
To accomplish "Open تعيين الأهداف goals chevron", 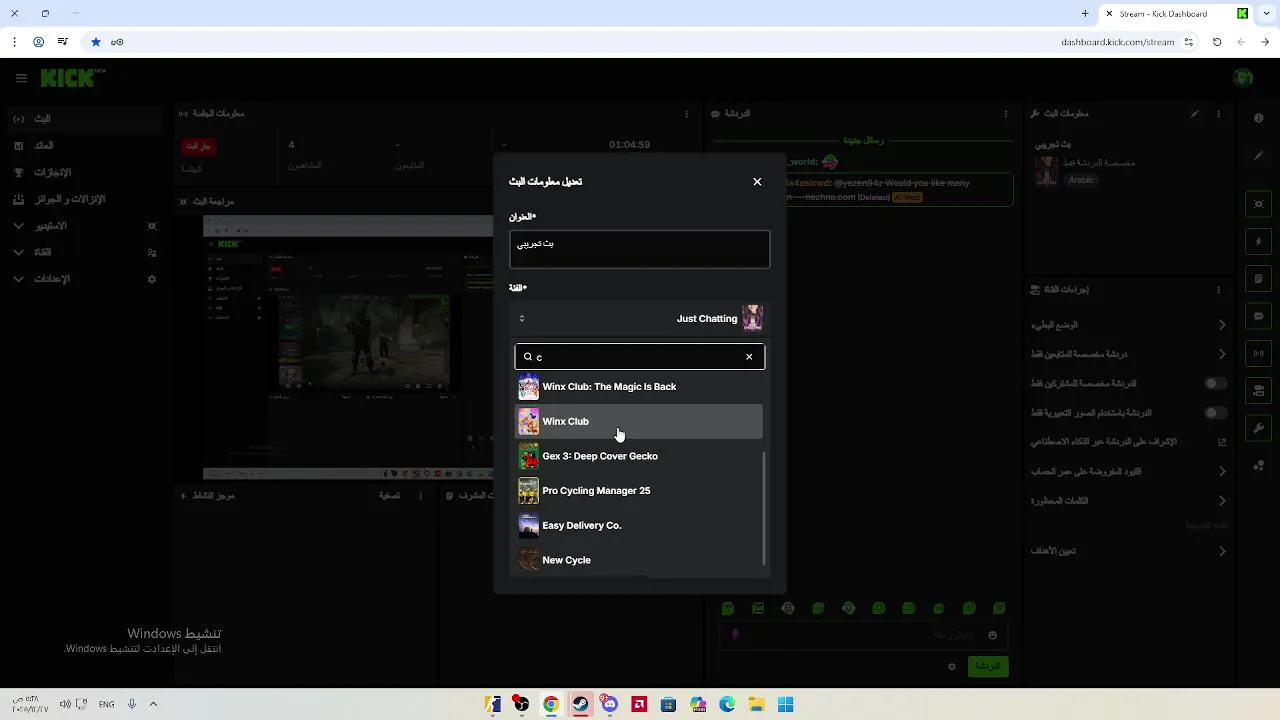I will (x=1222, y=551).
